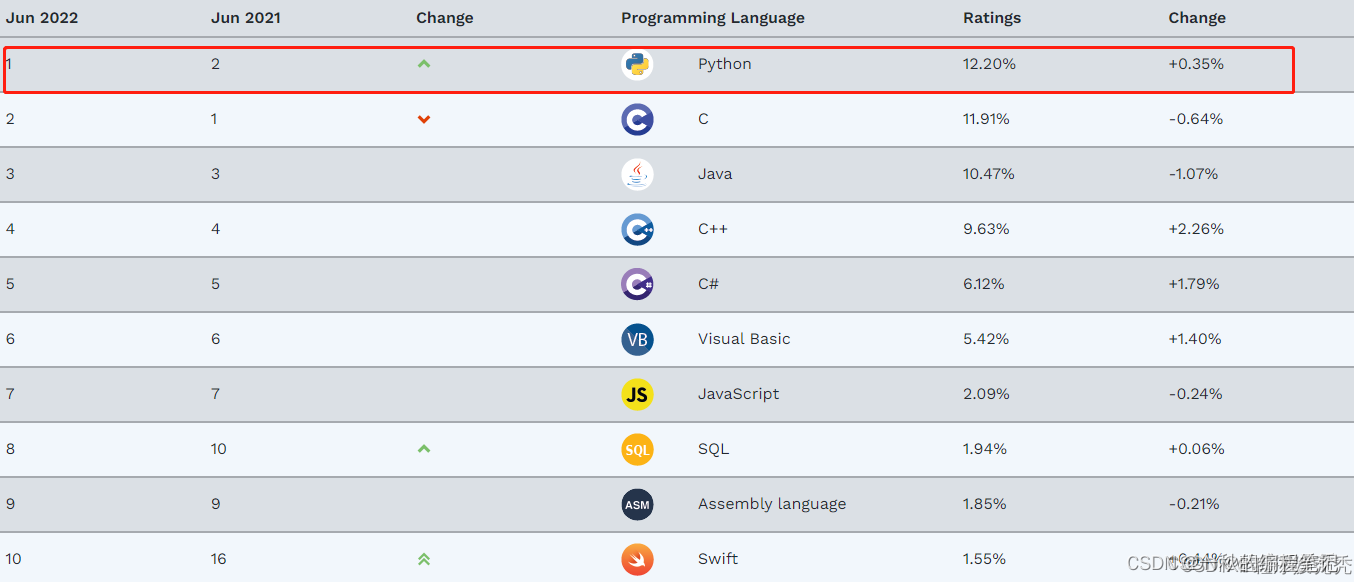This screenshot has width=1354, height=582.
Task: Click the -1.07% change value
Action: tap(1194, 174)
